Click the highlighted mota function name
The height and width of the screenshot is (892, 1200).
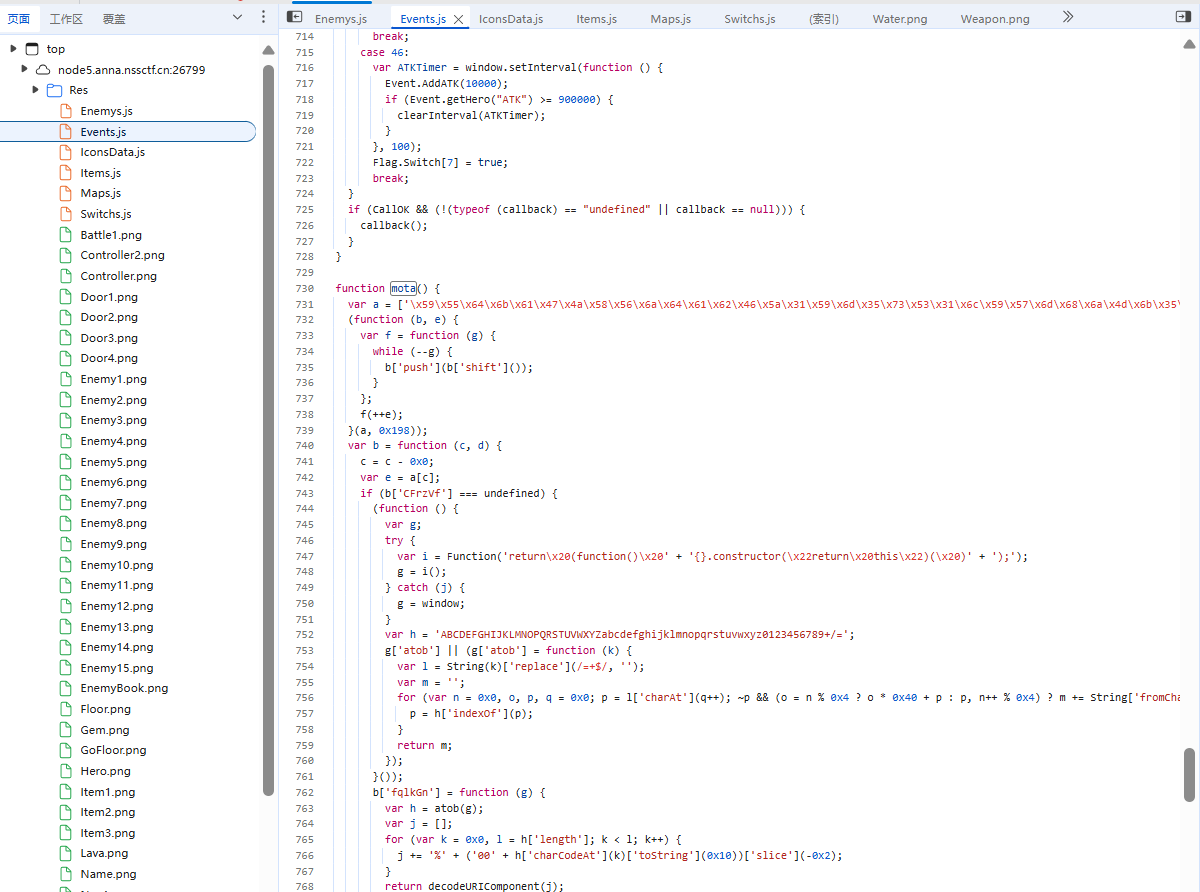point(403,288)
